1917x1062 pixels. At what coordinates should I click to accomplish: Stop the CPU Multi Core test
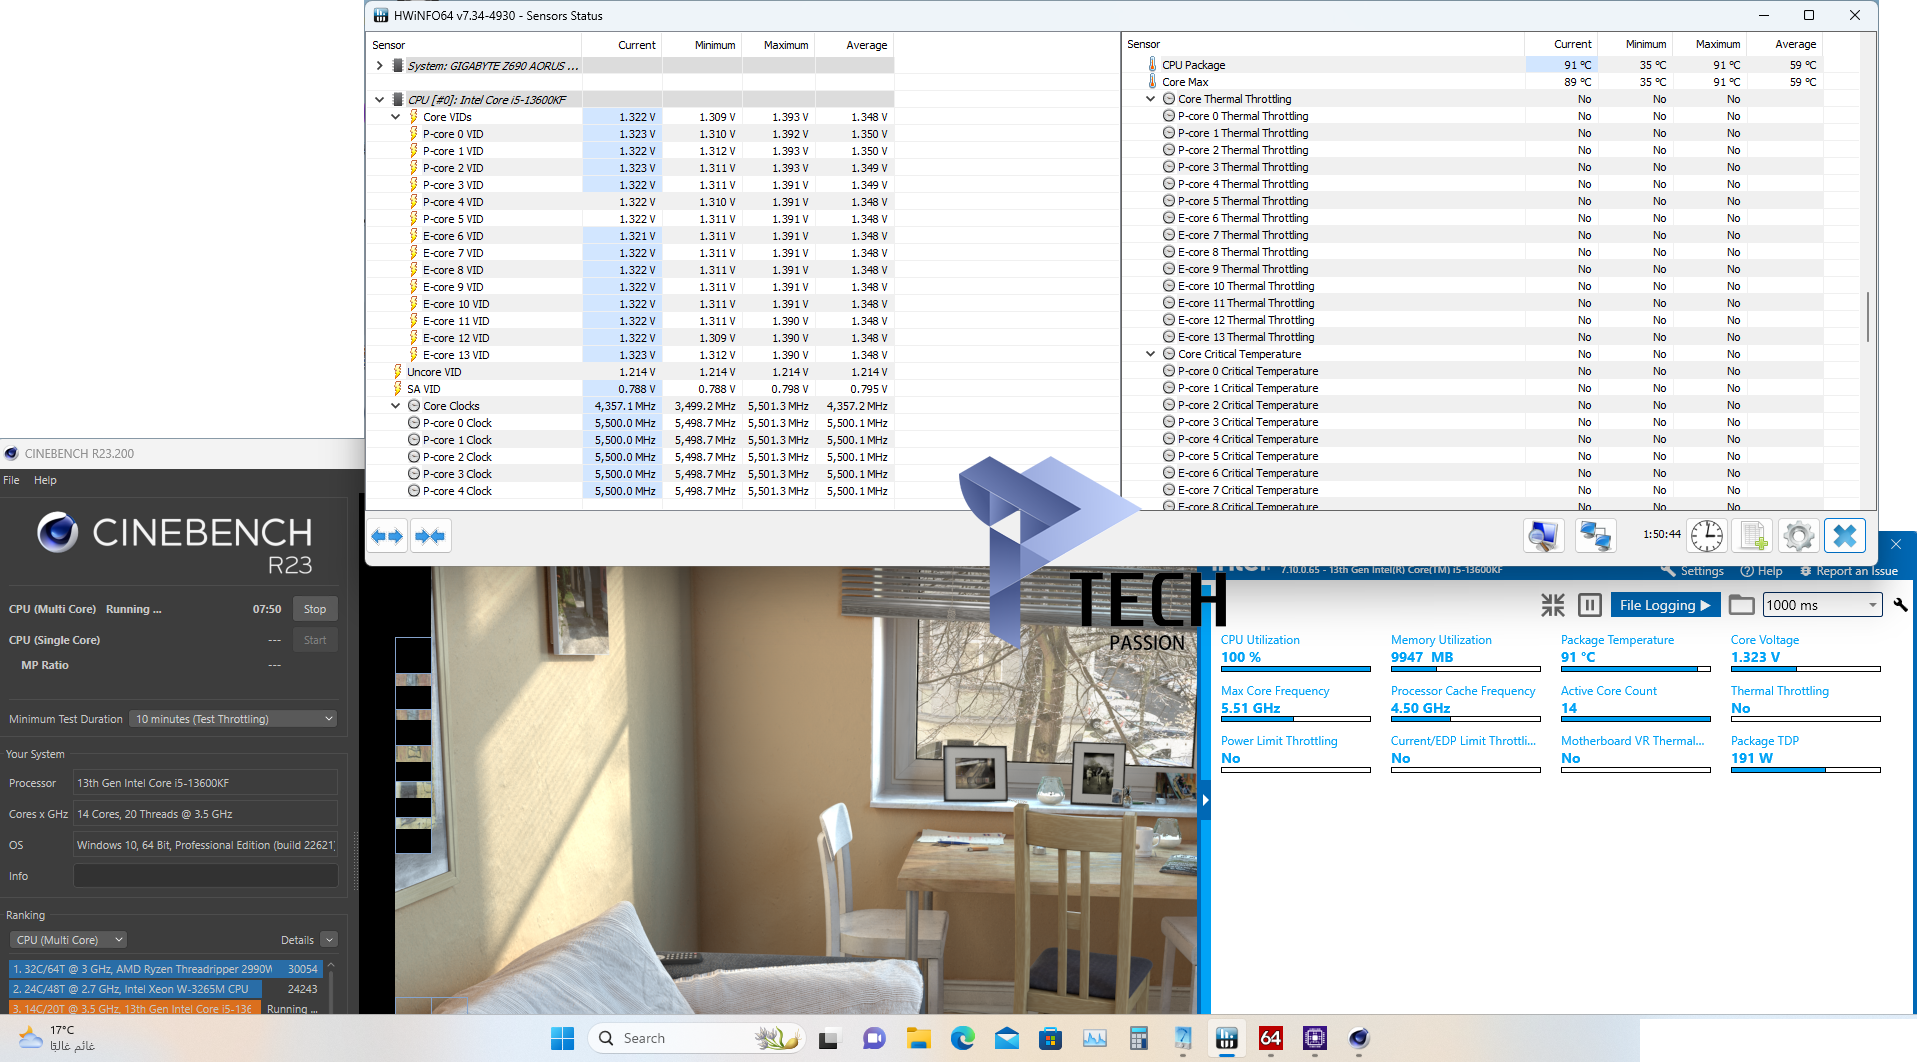tap(315, 609)
